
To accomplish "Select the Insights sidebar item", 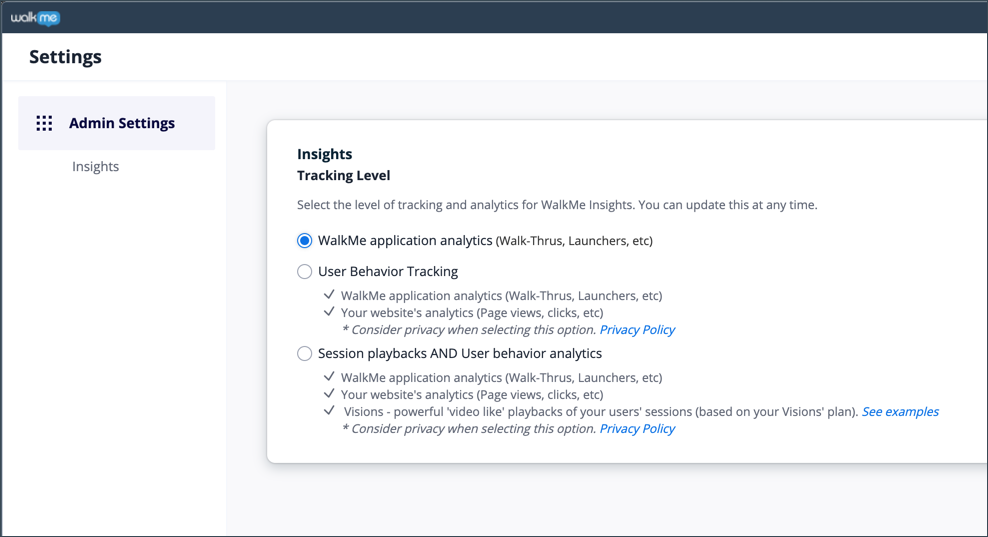I will pyautogui.click(x=95, y=166).
